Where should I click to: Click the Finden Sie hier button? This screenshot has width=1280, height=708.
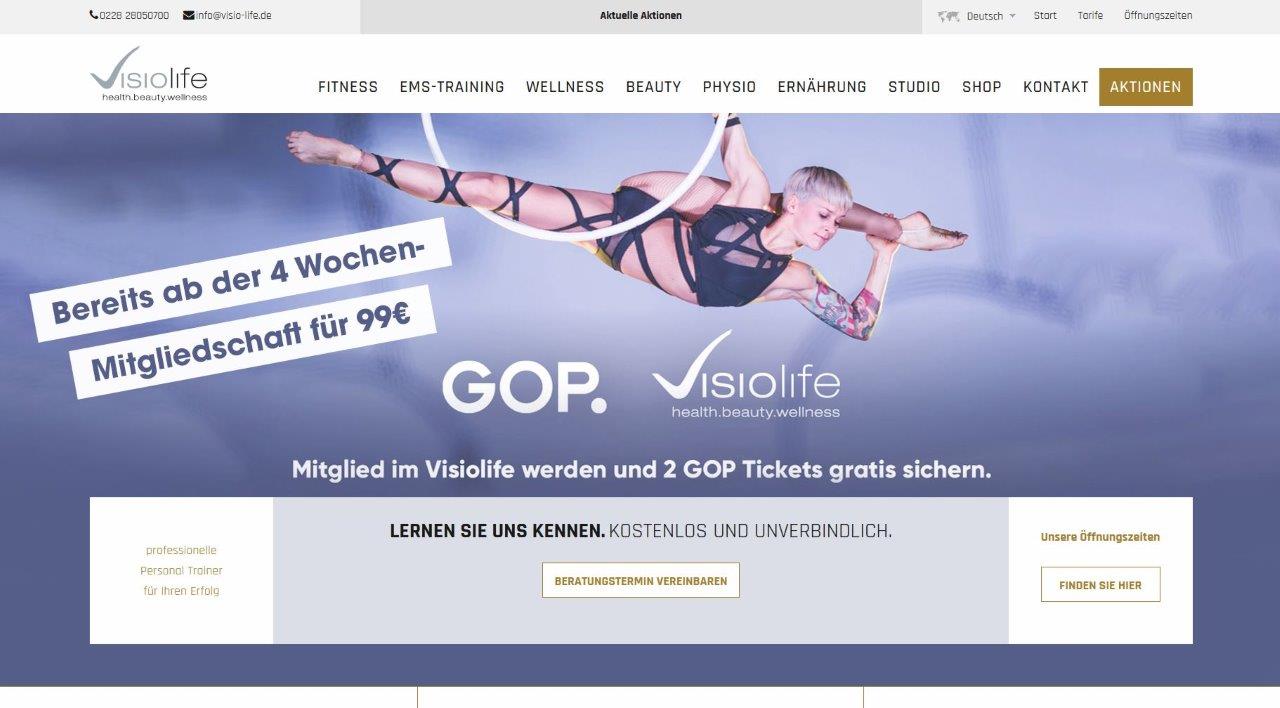point(1100,585)
